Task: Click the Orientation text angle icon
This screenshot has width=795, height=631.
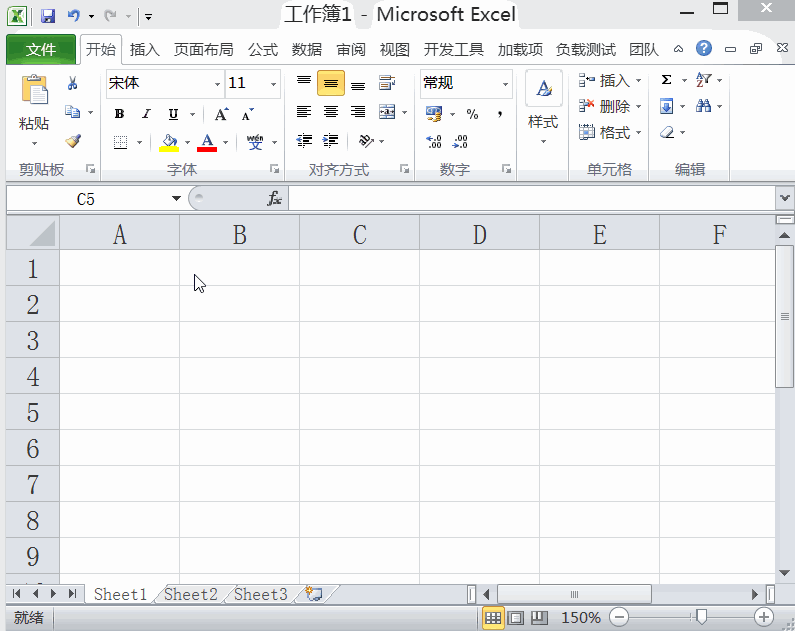Action: tap(366, 140)
